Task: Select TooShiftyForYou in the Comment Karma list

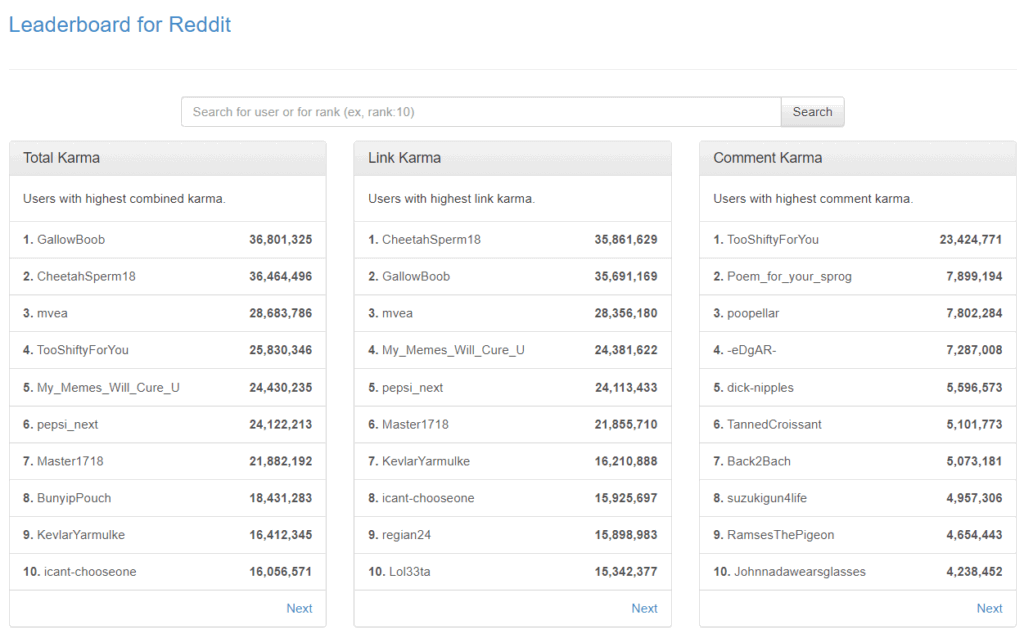Action: pyautogui.click(x=773, y=240)
